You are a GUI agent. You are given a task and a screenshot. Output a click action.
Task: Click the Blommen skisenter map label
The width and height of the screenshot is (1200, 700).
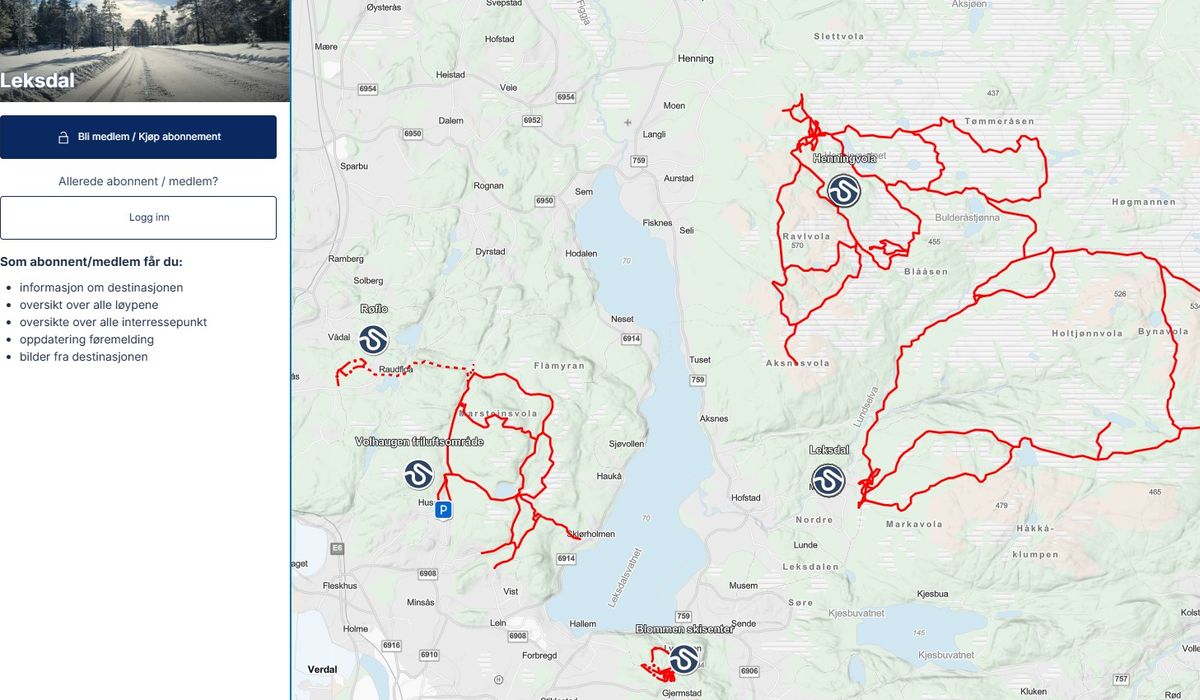tap(685, 629)
